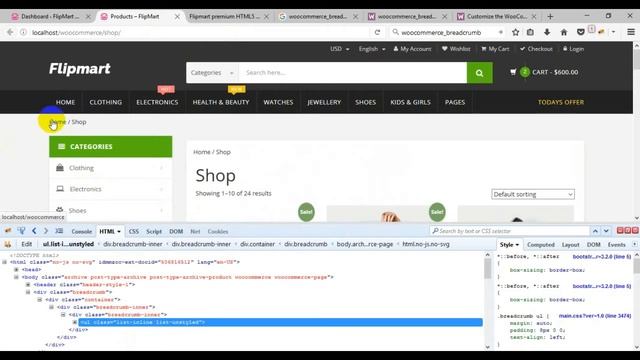This screenshot has width=640, height=360.
Task: Switch to Flipmart premium HTML5 tab
Action: pyautogui.click(x=224, y=17)
